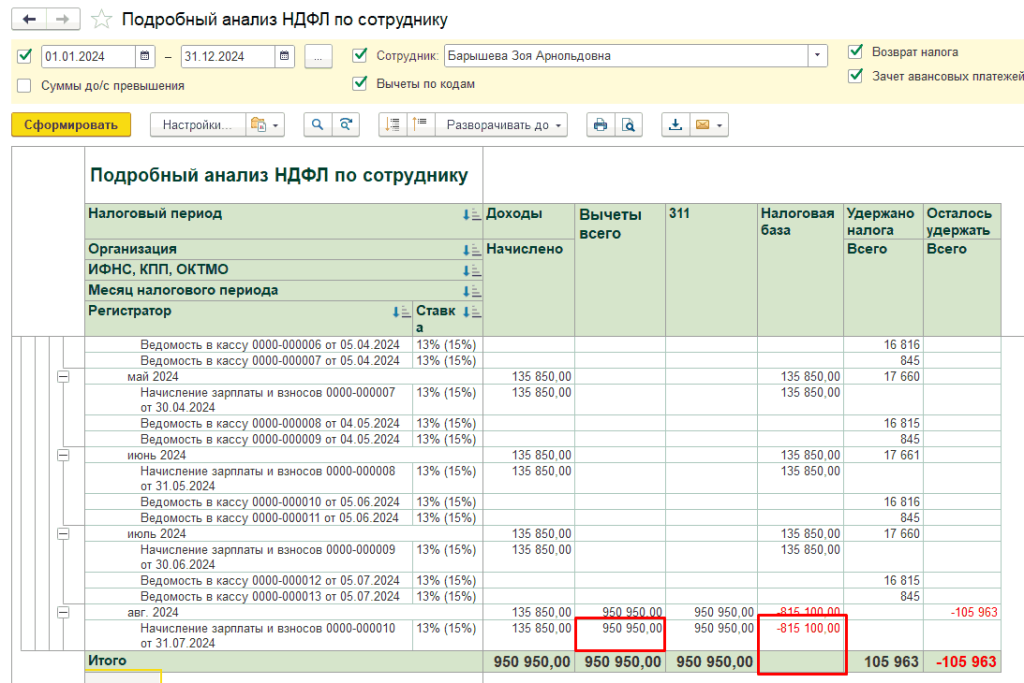1024x683 pixels.
Task: Click the save report to file icon
Action: click(x=675, y=125)
